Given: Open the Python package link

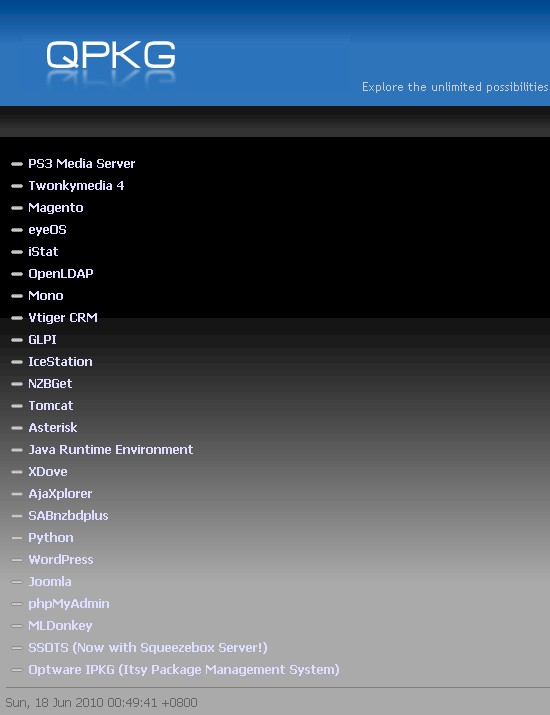Looking at the screenshot, I should point(51,538).
